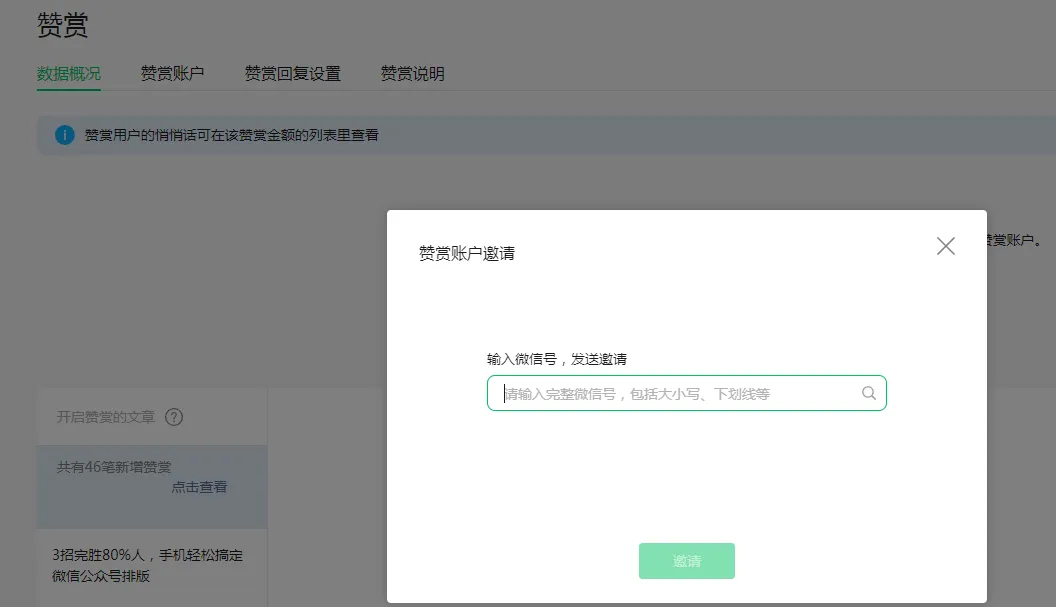The height and width of the screenshot is (607, 1056).
Task: Click the search magnifier in the WeChat ID field
Action: 867,393
